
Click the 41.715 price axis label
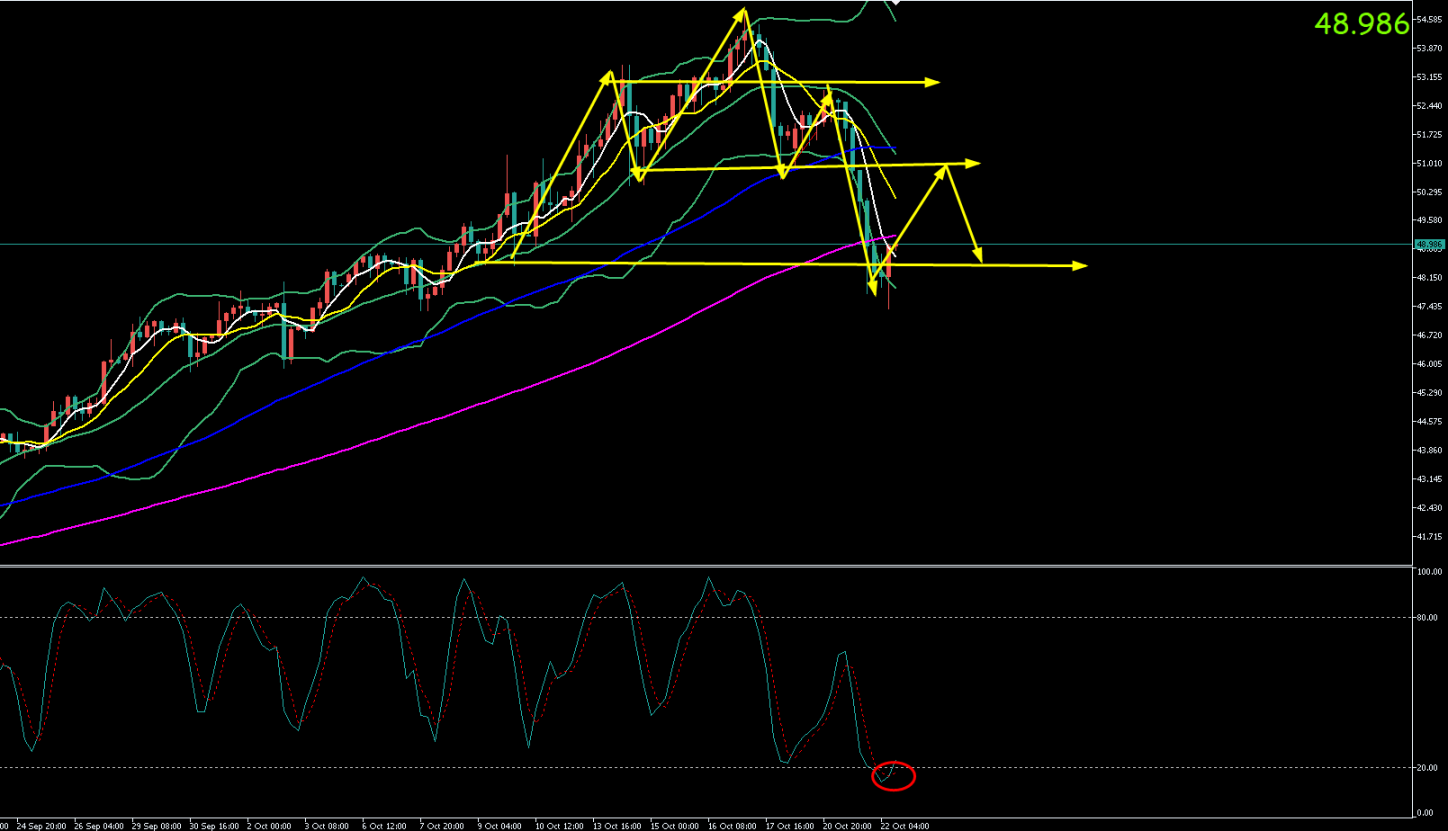1428,537
